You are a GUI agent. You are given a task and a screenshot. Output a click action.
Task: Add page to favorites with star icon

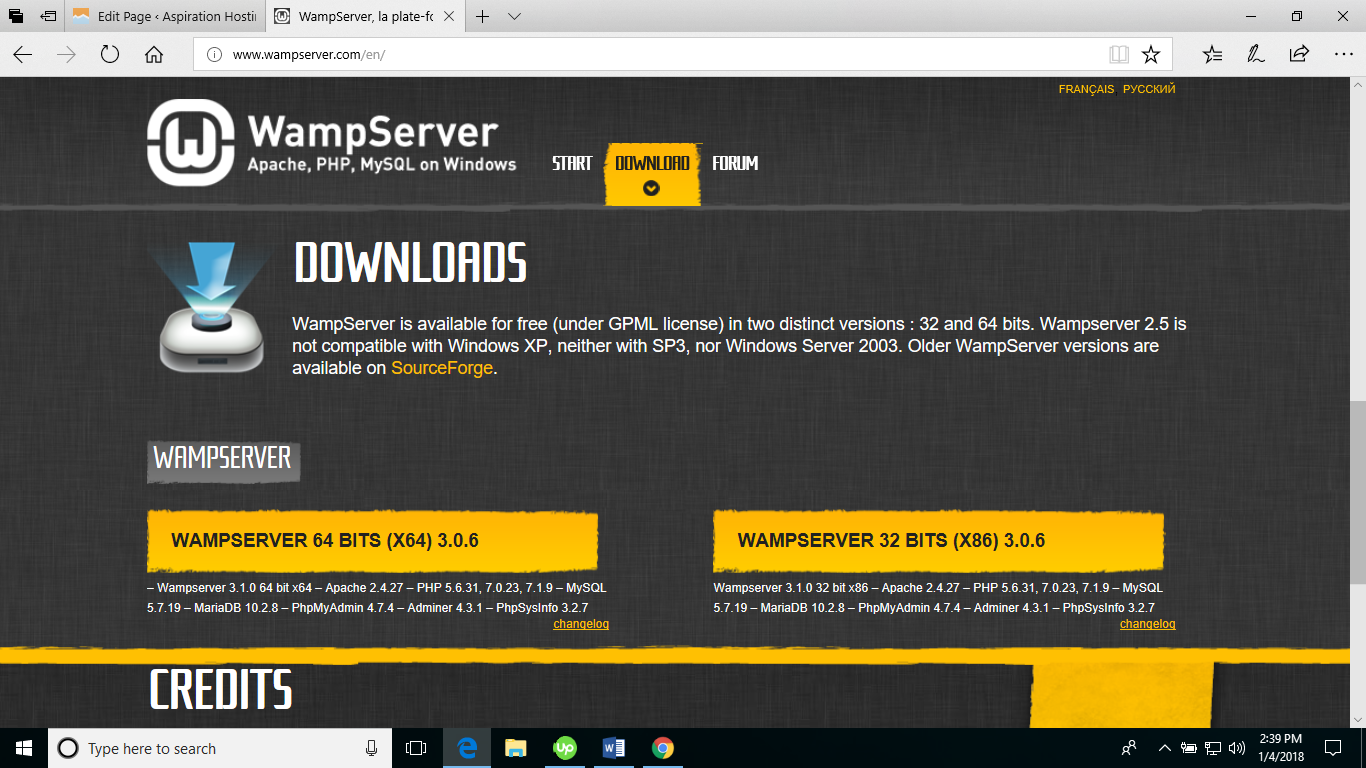(1151, 54)
